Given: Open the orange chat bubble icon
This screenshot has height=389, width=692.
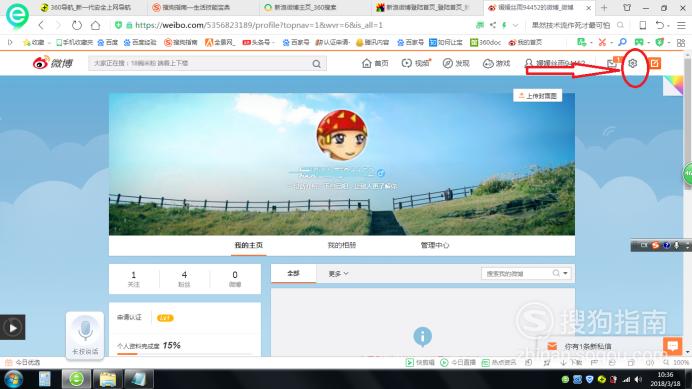Looking at the screenshot, I should click(672, 346).
